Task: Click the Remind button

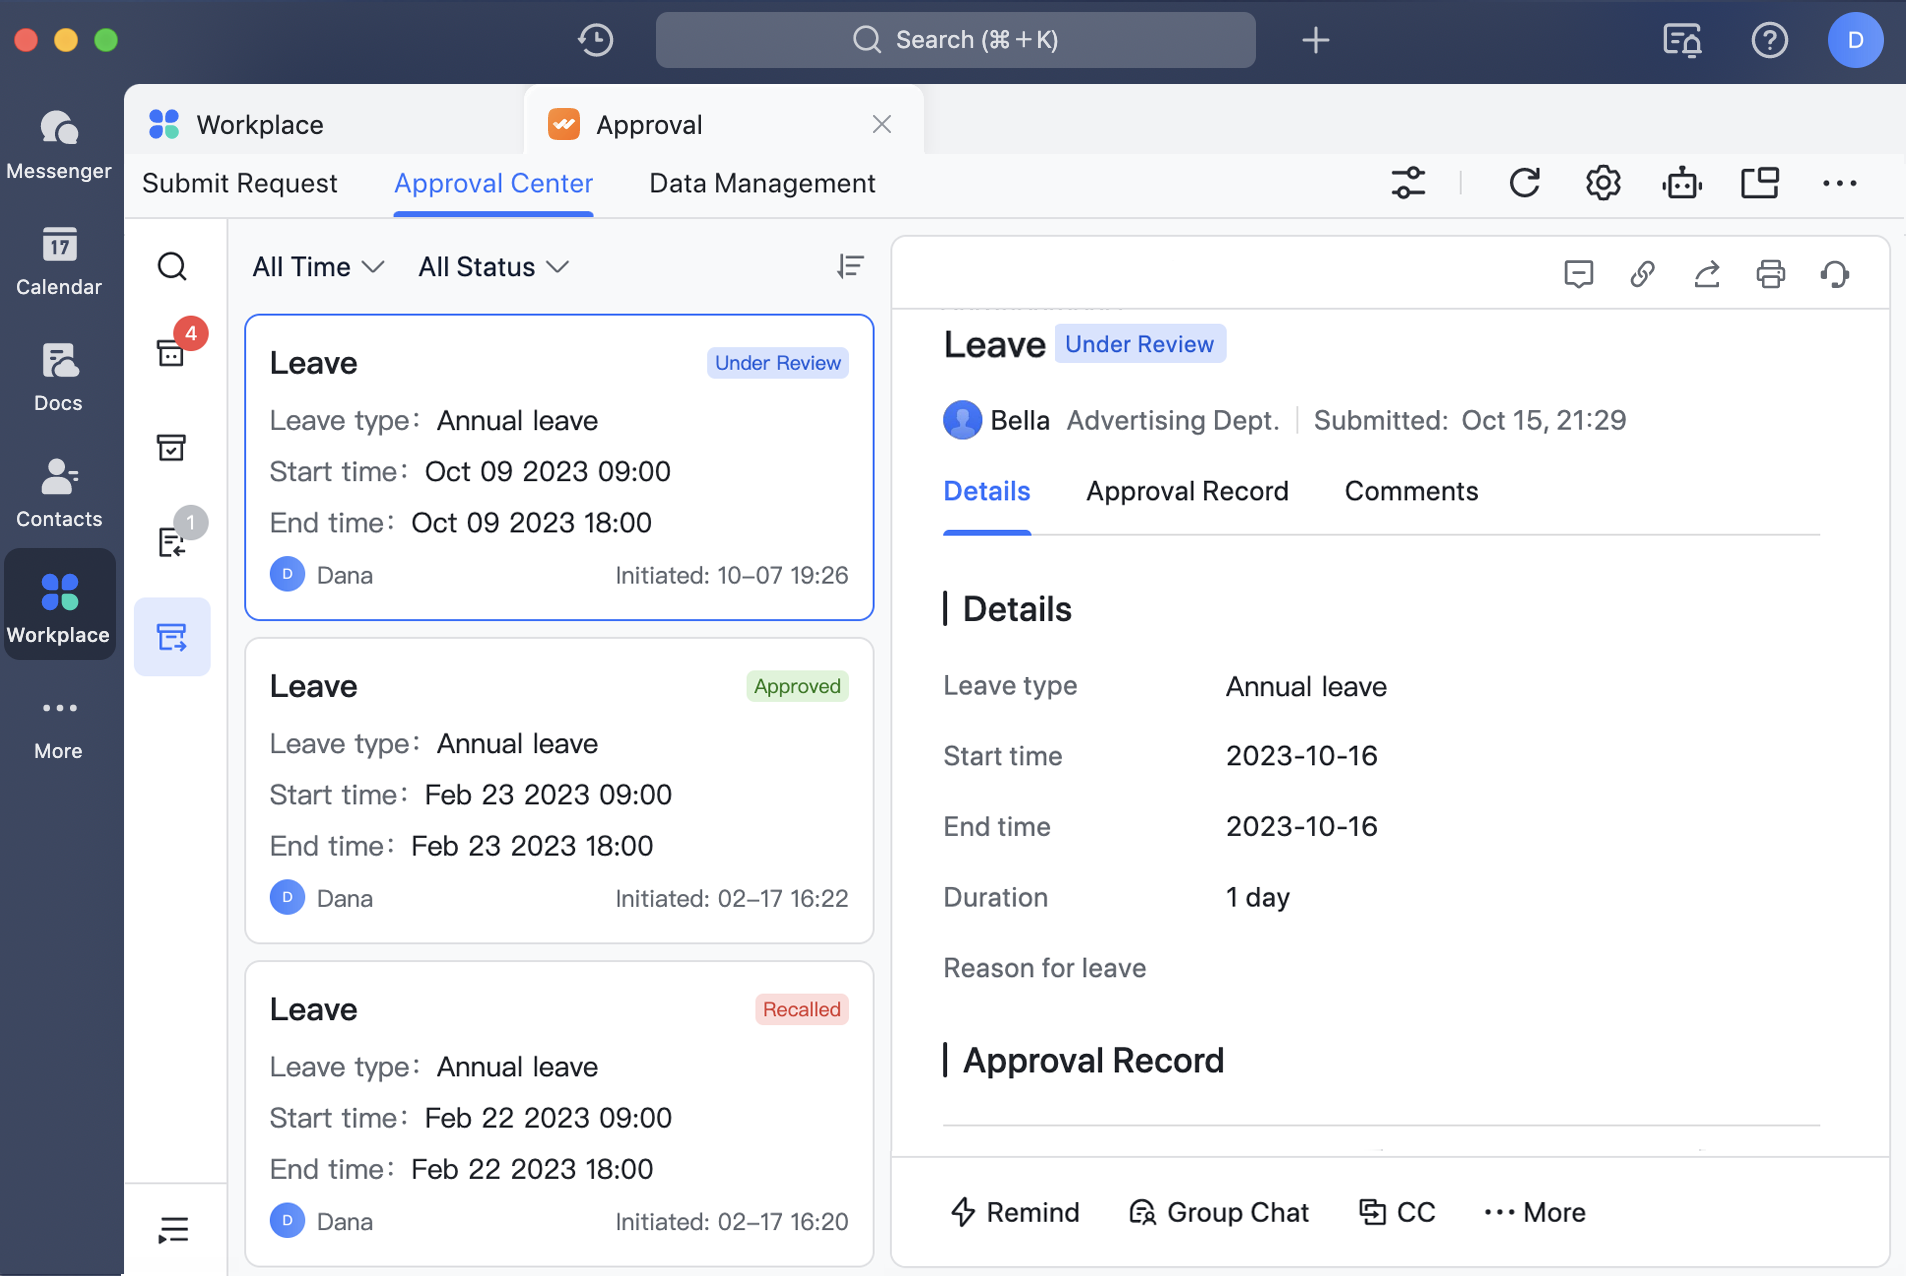Action: [x=1014, y=1212]
